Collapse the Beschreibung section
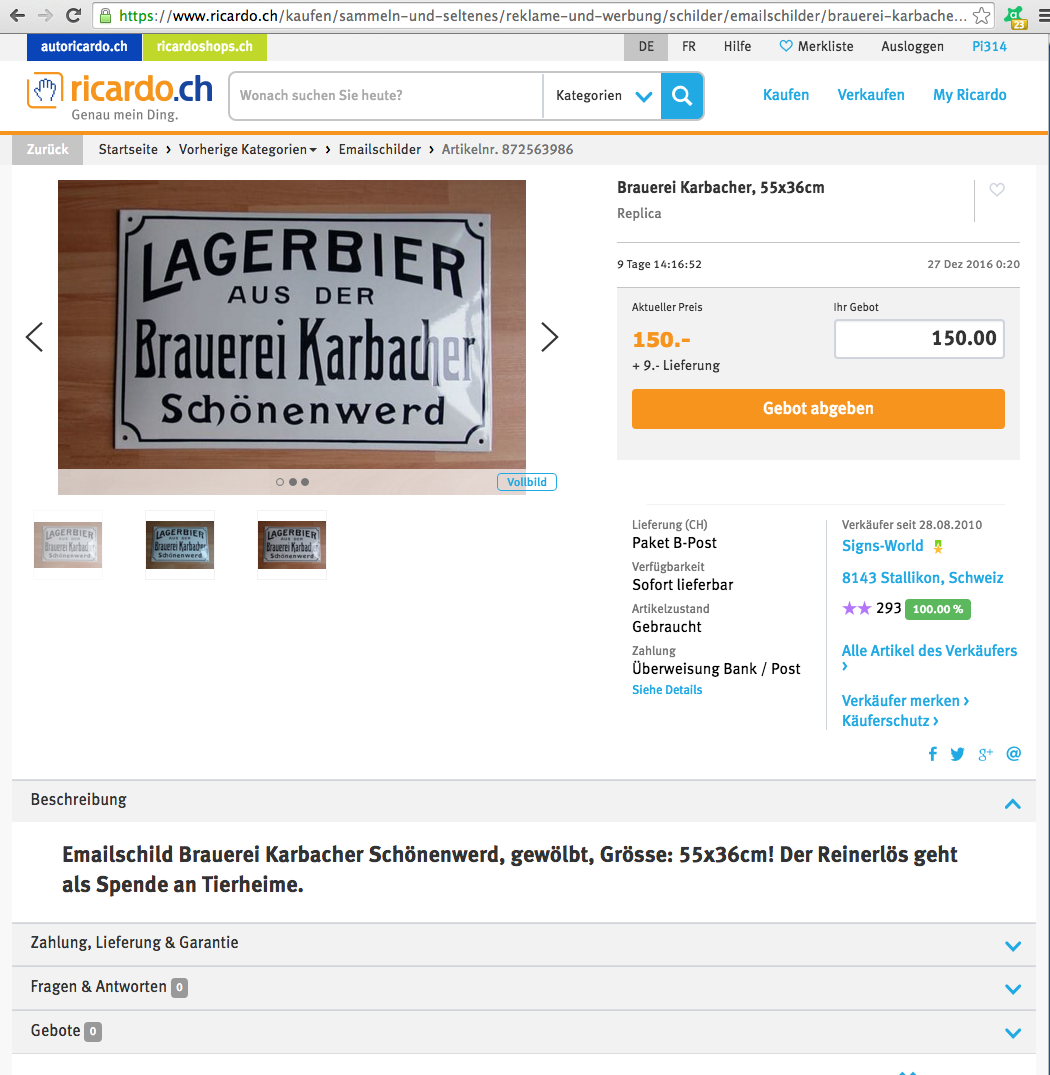Viewport: 1050px width, 1075px height. click(1012, 804)
